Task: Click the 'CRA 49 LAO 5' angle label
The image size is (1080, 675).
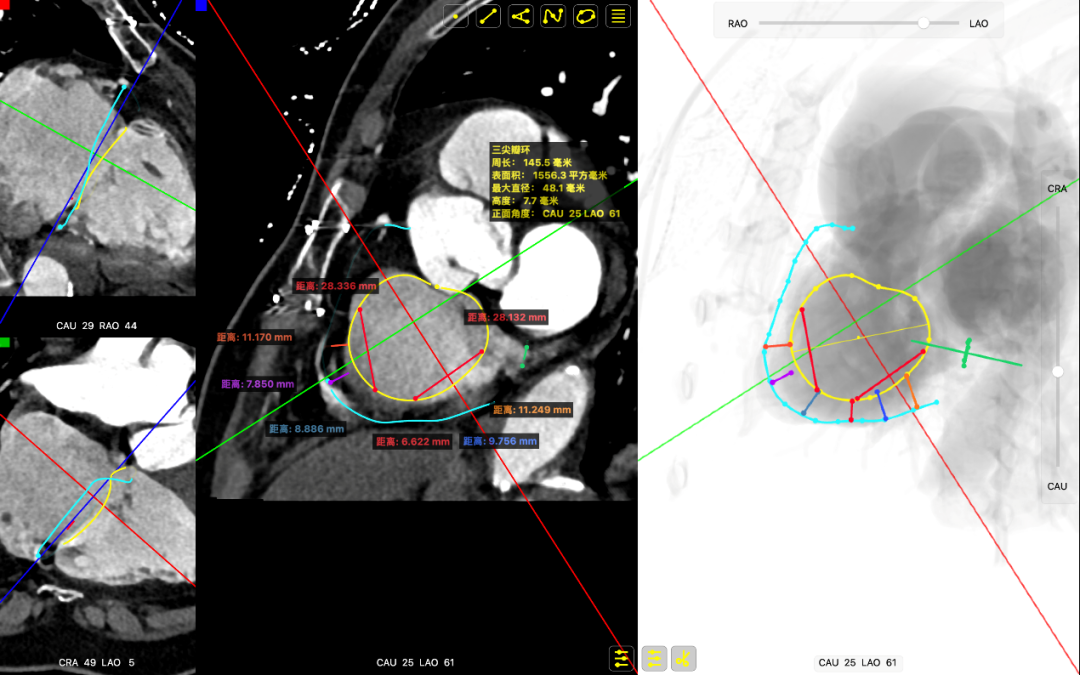Action: point(96,663)
